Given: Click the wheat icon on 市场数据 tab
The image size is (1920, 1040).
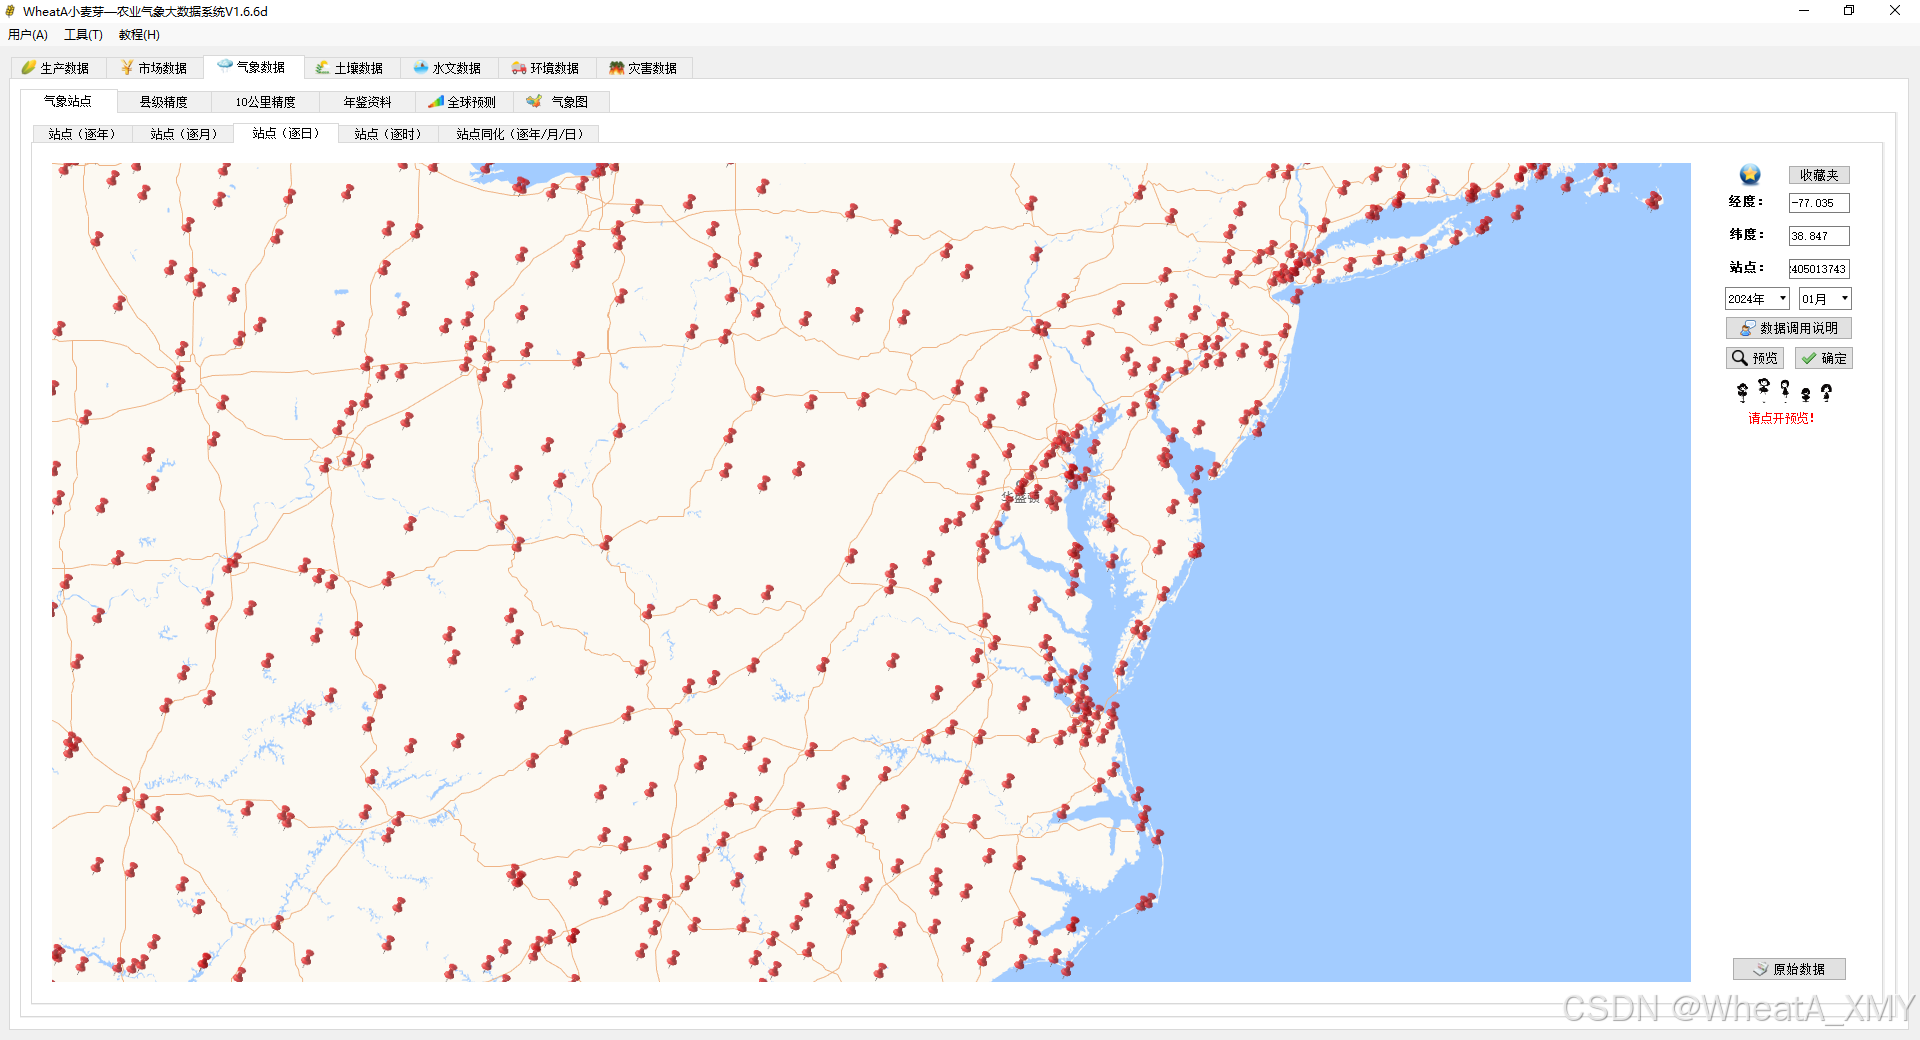Looking at the screenshot, I should click(x=127, y=67).
